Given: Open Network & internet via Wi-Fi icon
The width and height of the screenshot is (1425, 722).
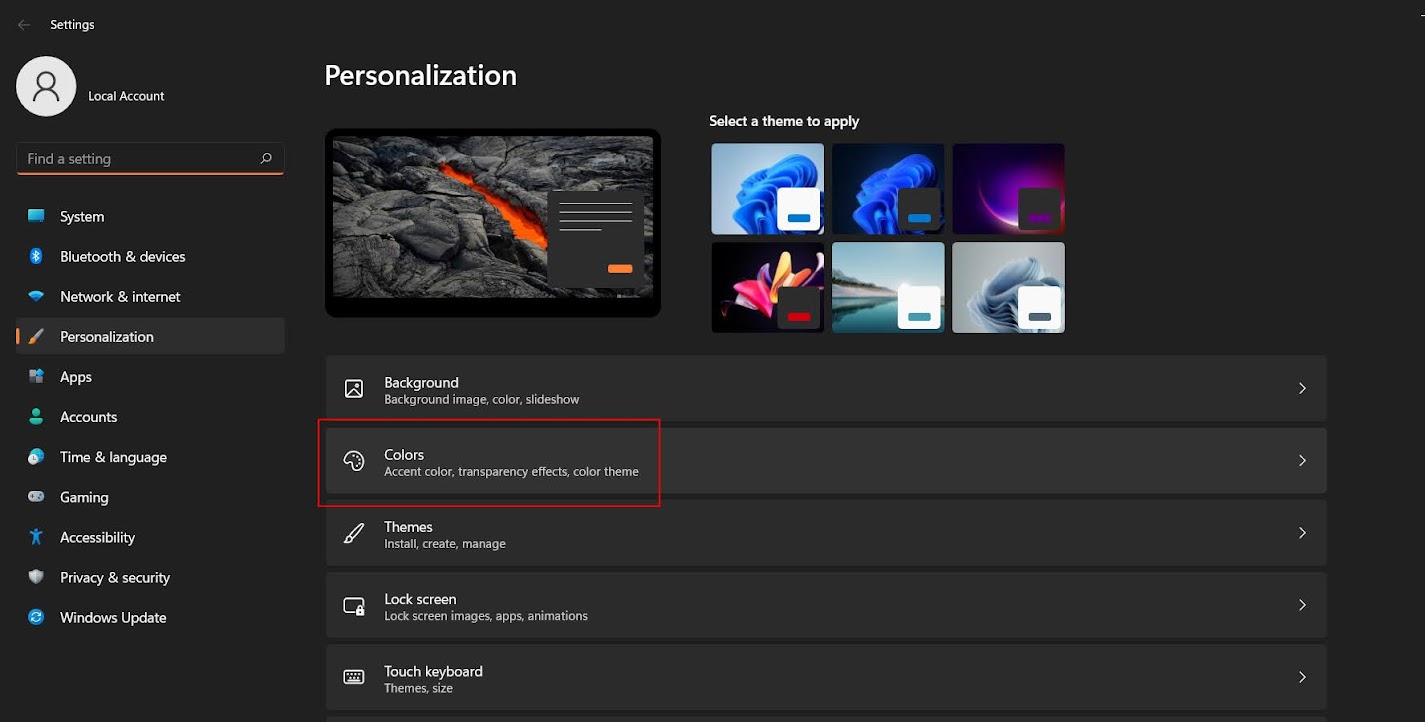Looking at the screenshot, I should tap(36, 297).
